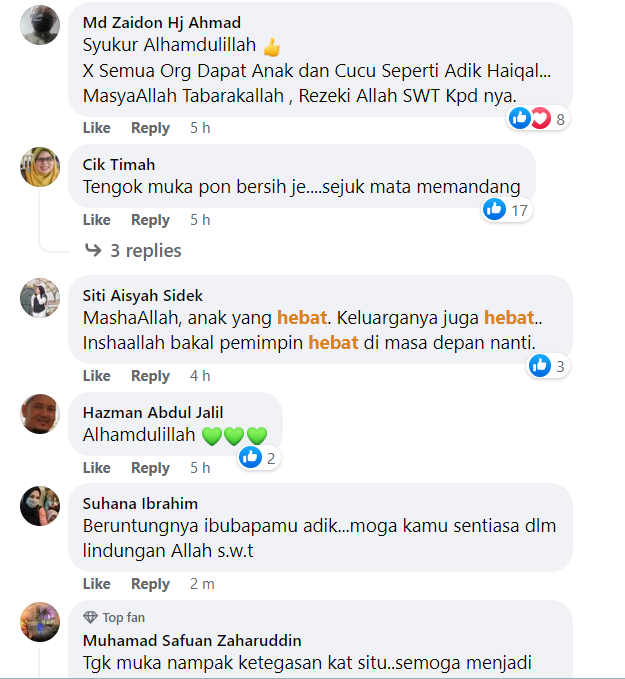Open Suhana Ibrahim's profile picture

pos(40,506)
